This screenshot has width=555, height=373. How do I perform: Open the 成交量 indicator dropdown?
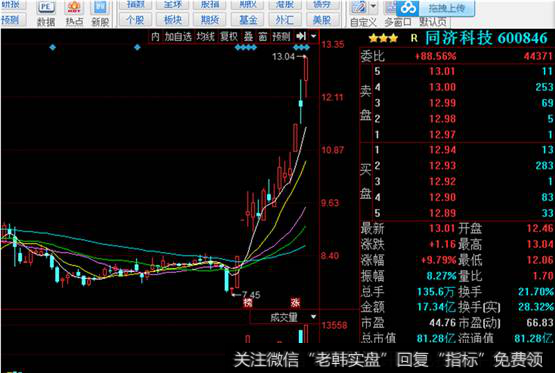[x=314, y=317]
